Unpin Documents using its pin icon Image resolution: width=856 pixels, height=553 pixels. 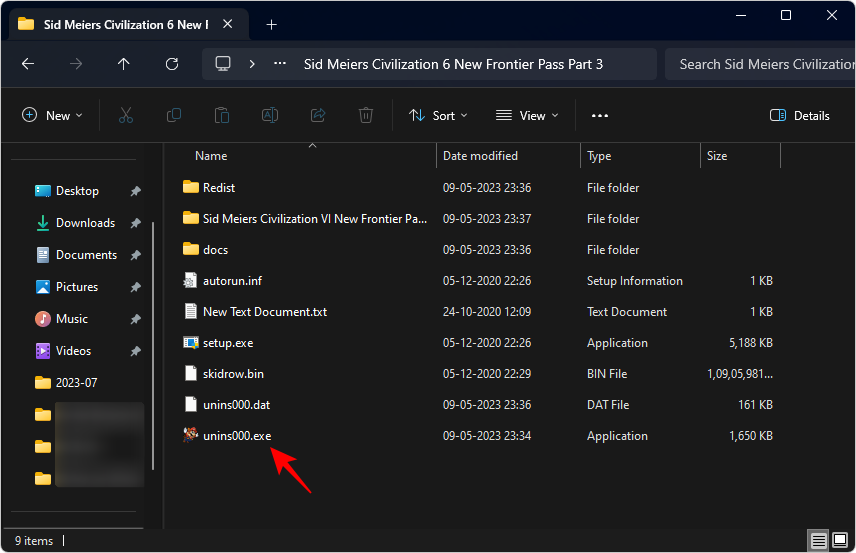coord(135,255)
